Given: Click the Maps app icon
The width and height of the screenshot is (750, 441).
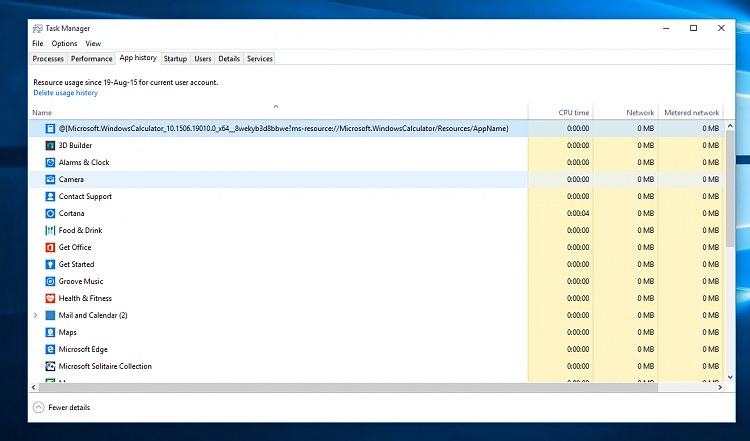Looking at the screenshot, I should click(x=50, y=332).
